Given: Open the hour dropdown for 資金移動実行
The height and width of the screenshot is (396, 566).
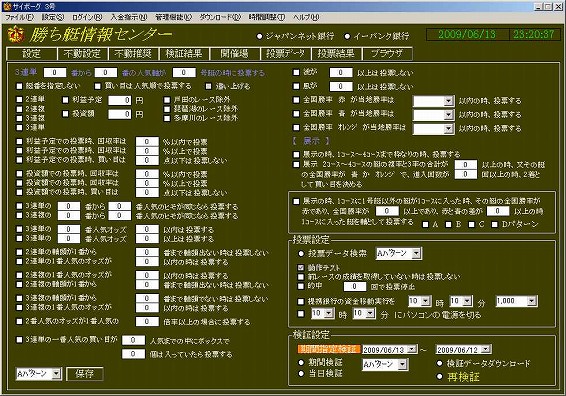Looking at the screenshot, I should pos(426,301).
